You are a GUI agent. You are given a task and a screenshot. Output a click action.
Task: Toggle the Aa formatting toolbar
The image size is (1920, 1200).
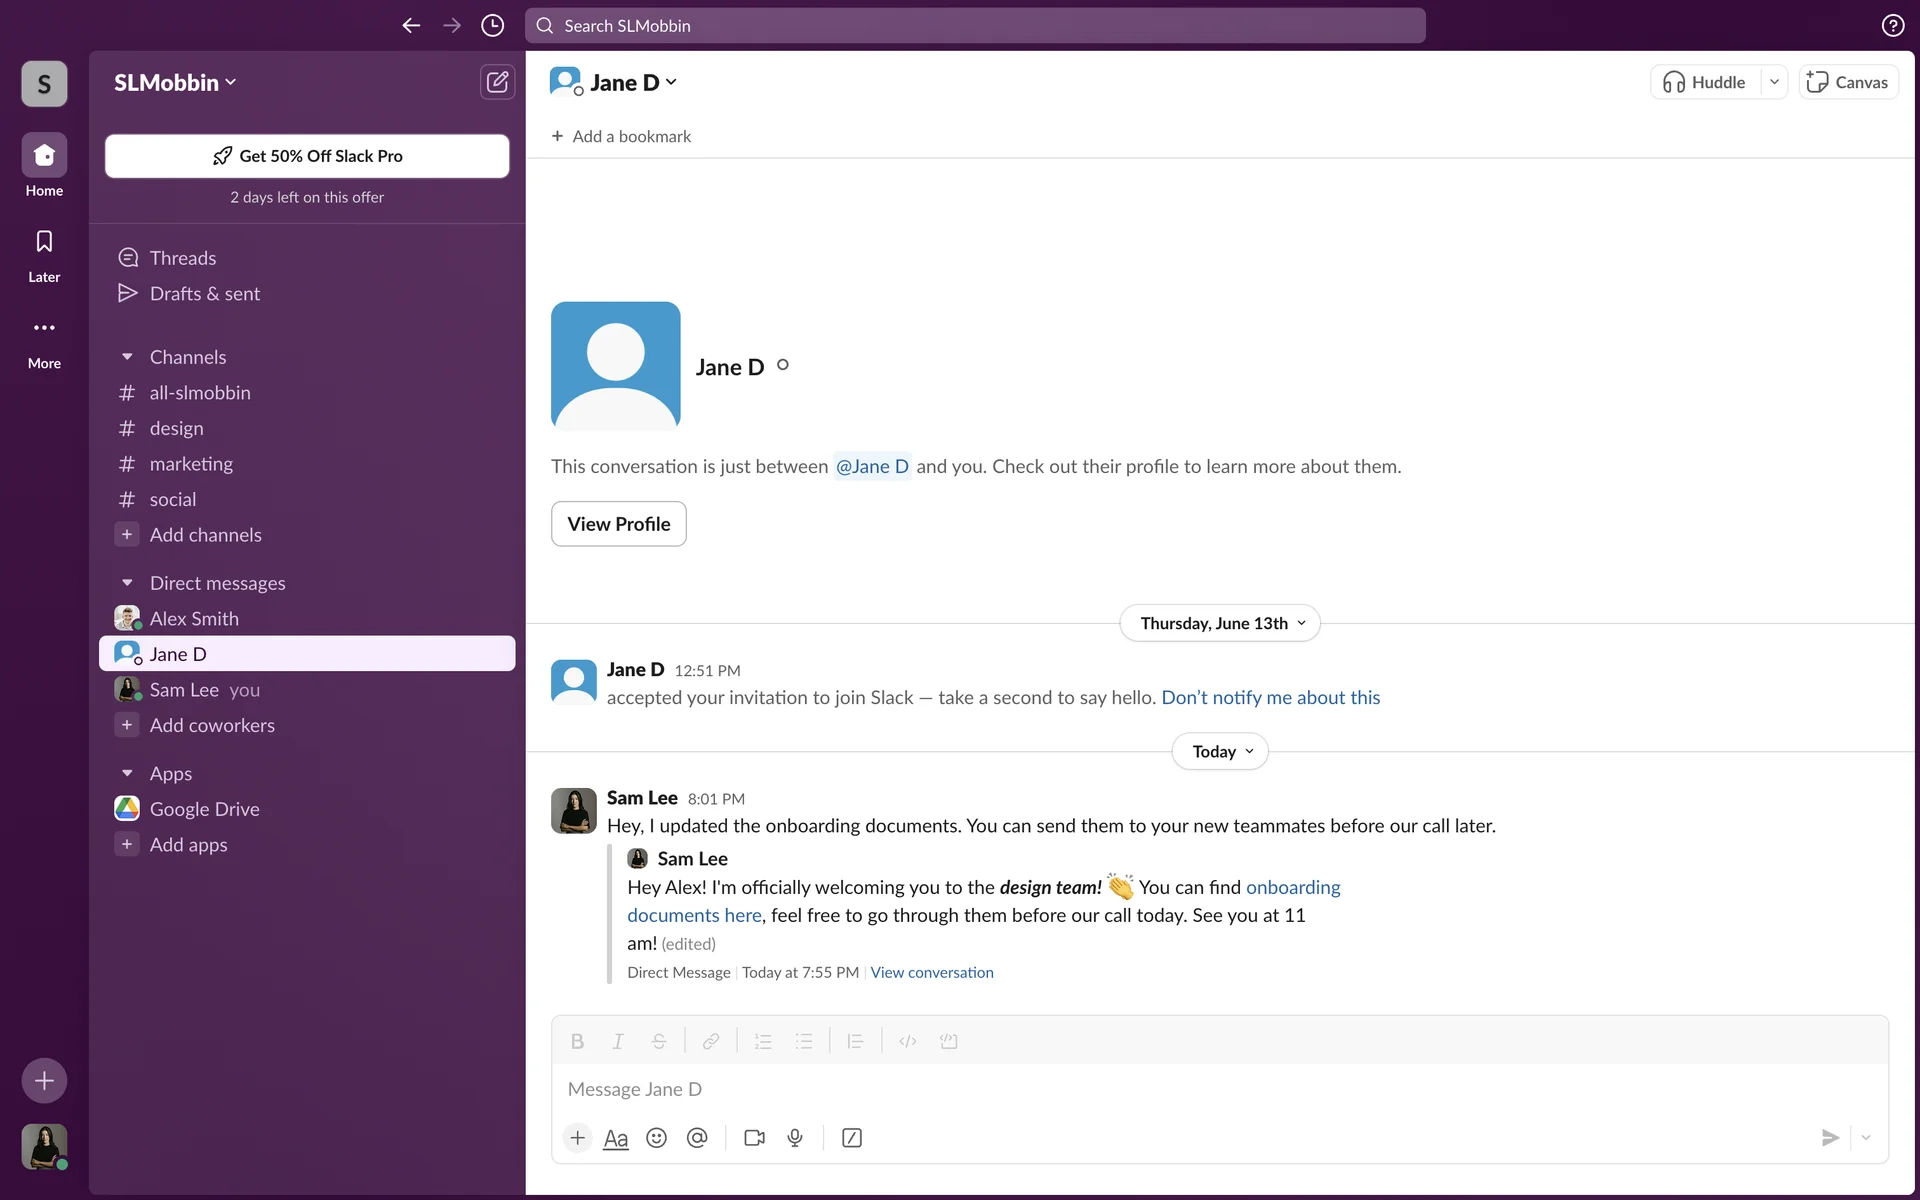coord(616,1138)
